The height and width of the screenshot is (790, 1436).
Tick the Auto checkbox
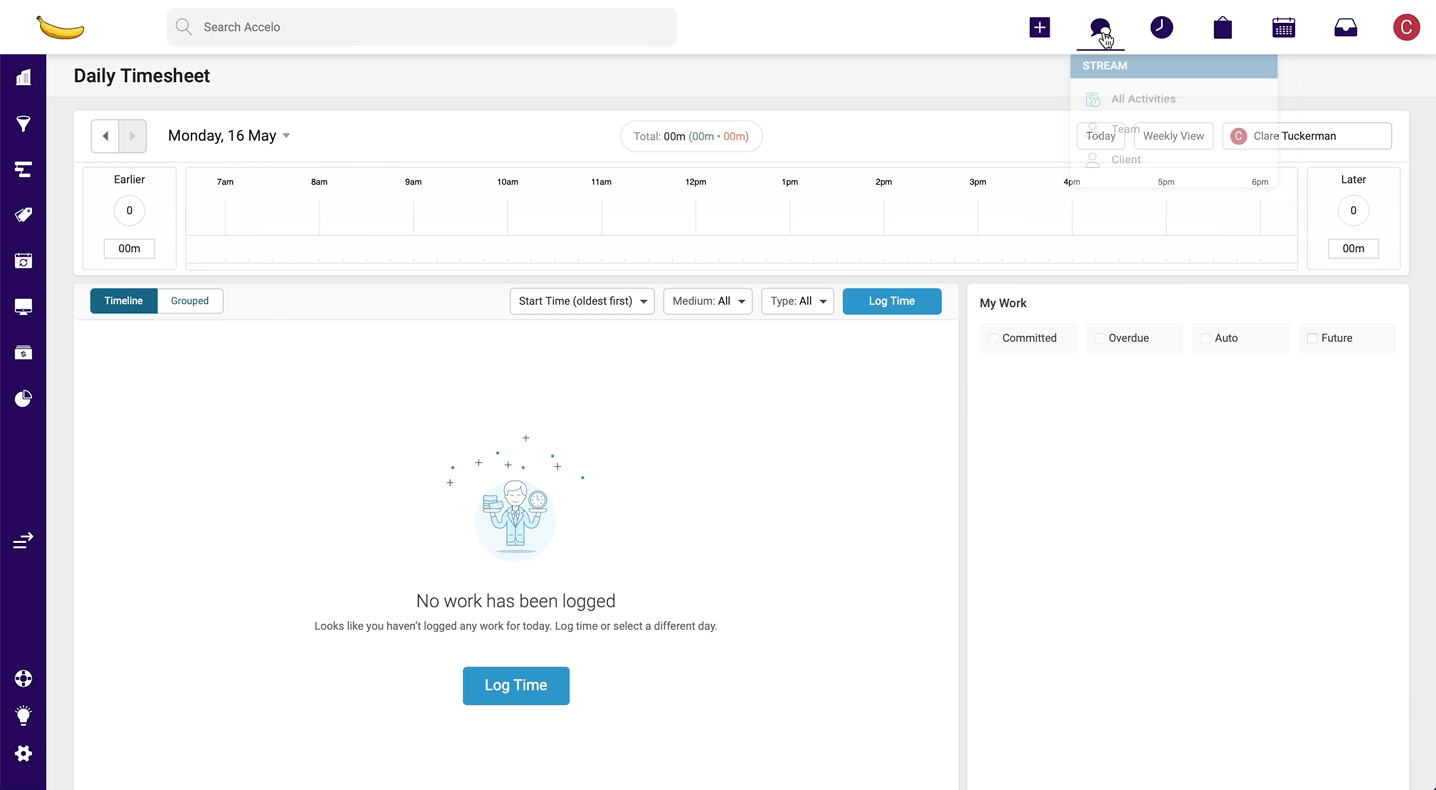tap(1205, 338)
